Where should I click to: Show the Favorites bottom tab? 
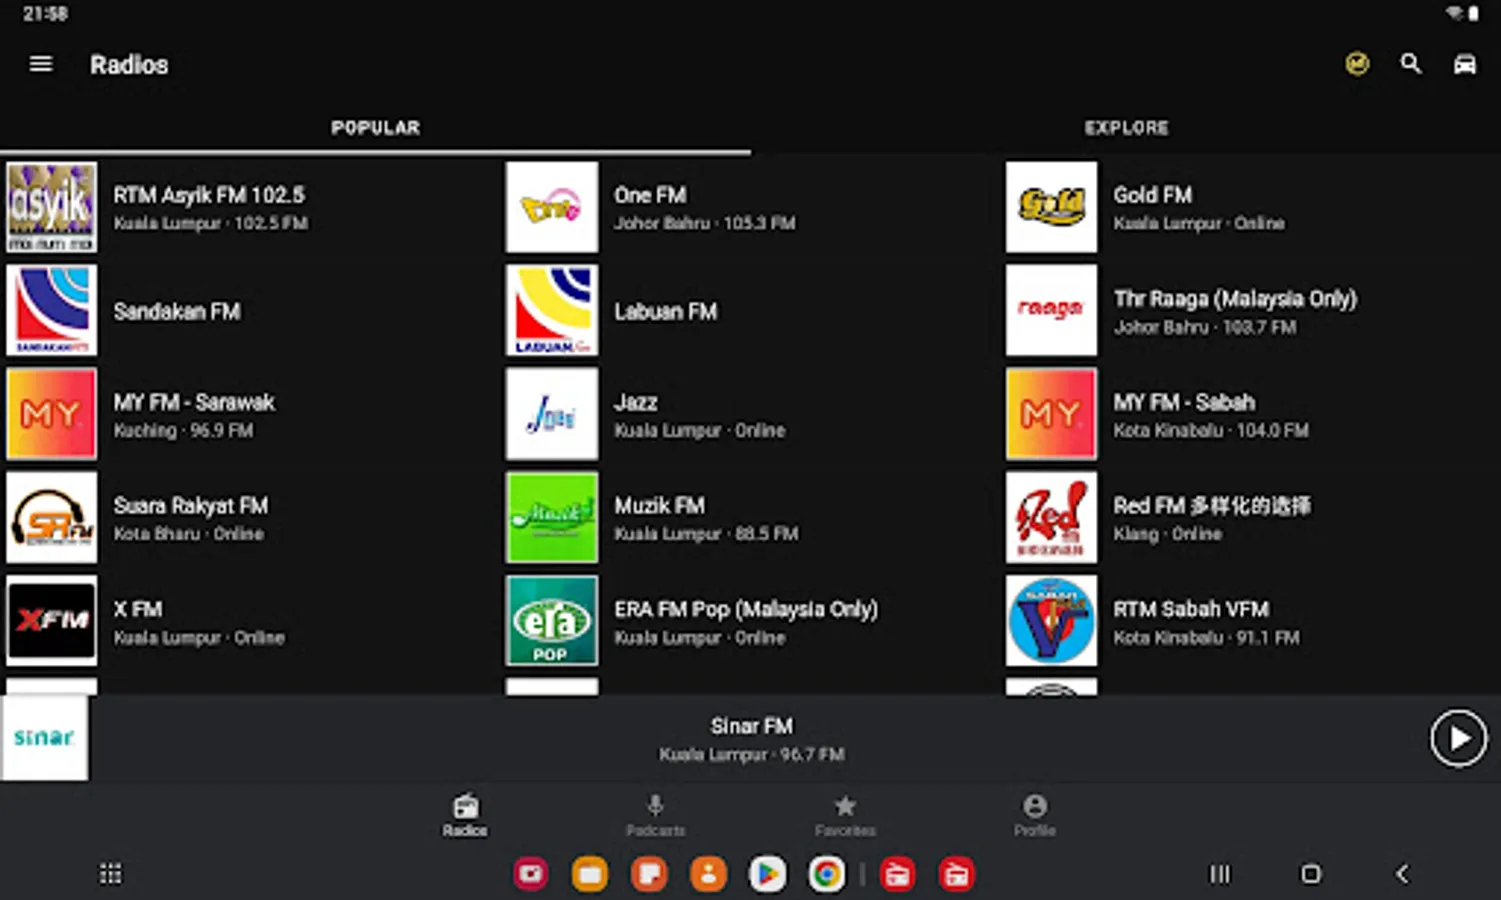845,815
